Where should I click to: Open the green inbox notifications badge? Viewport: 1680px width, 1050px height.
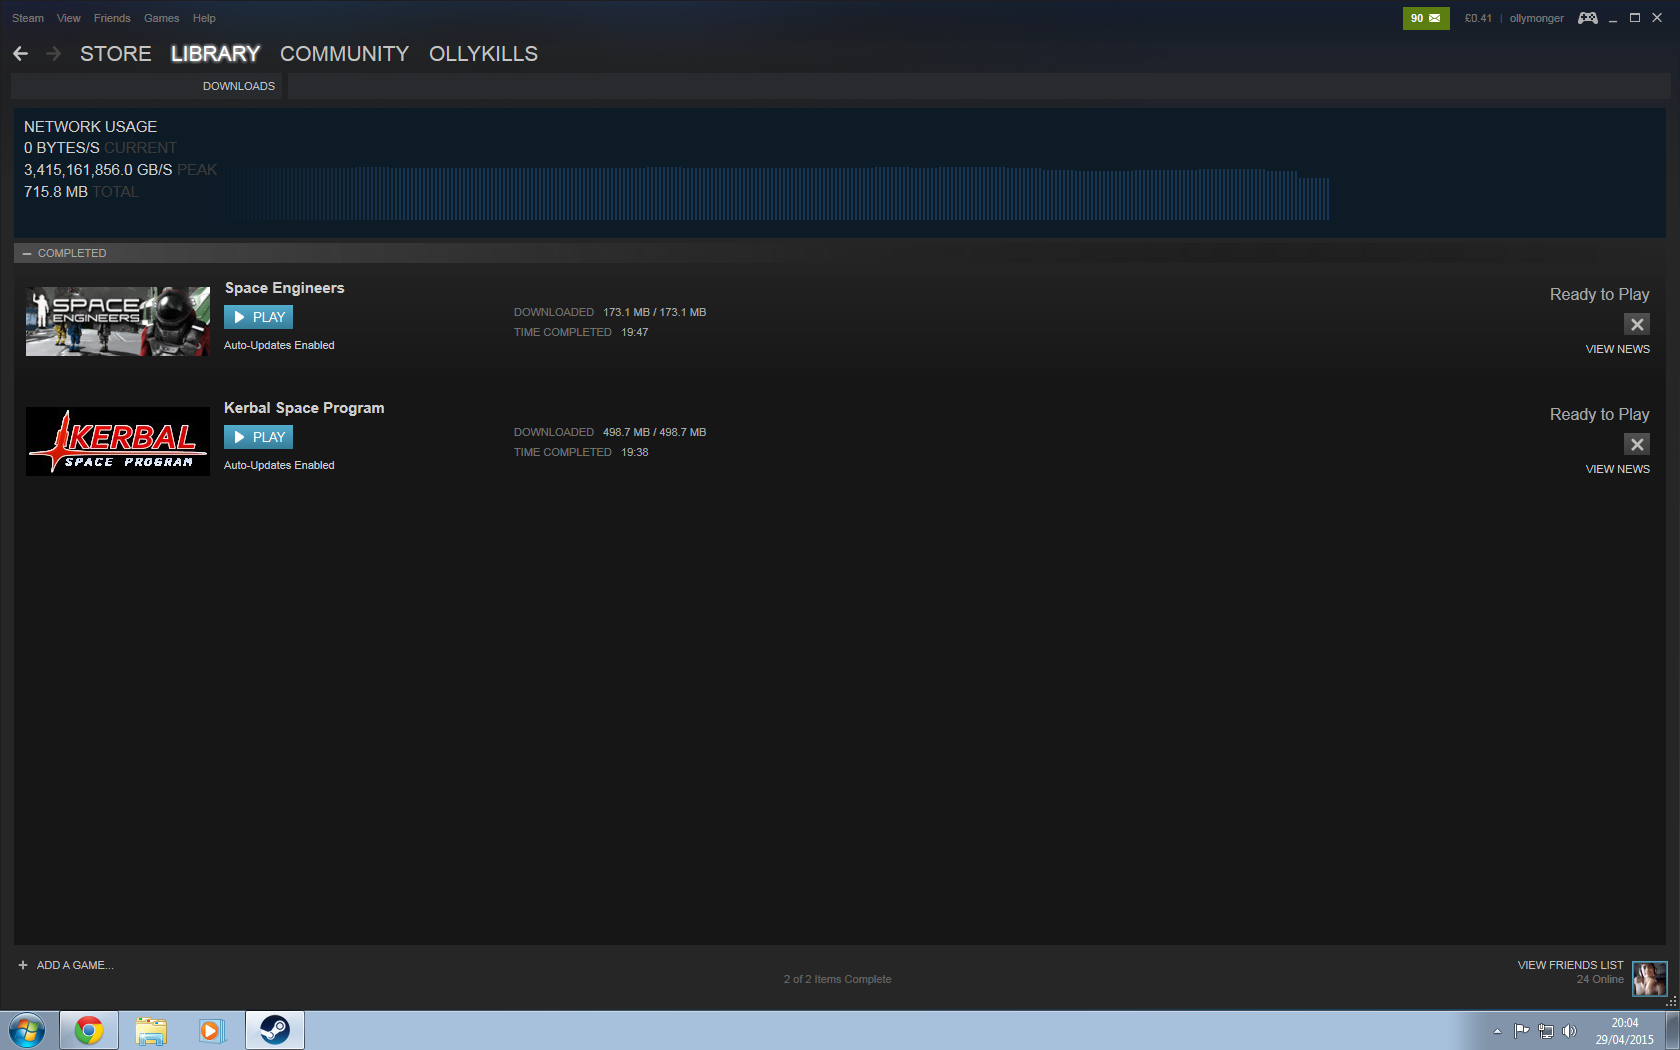pos(1426,18)
